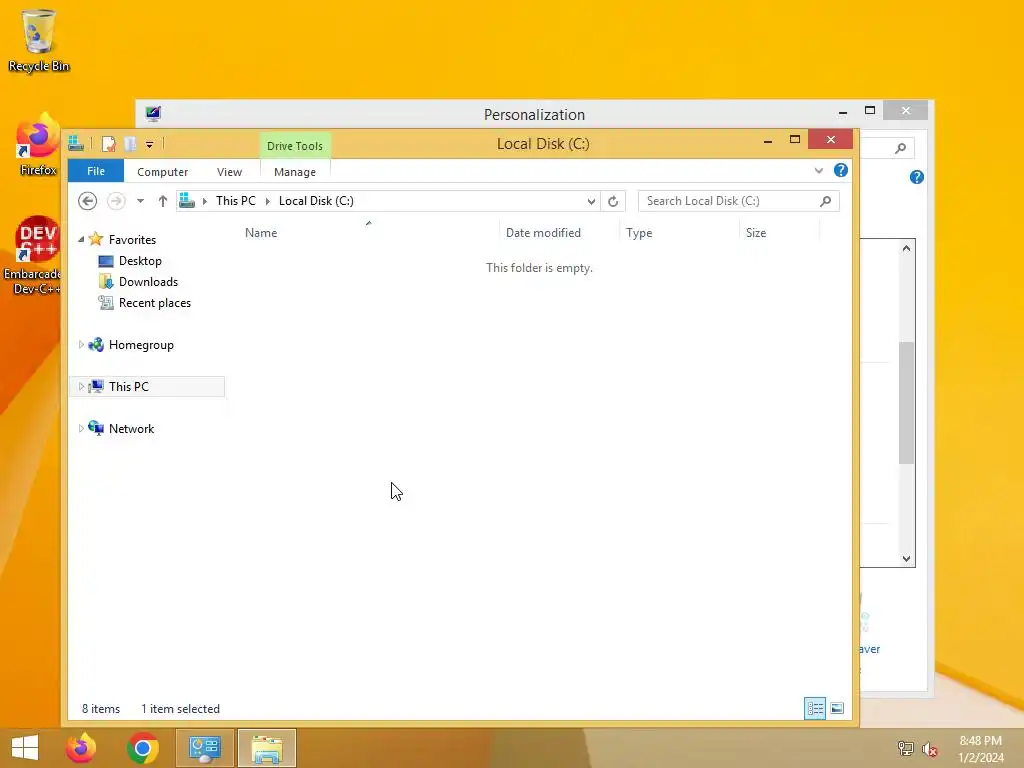Click the Personalization window help icon
The height and width of the screenshot is (768, 1024).
click(x=916, y=177)
